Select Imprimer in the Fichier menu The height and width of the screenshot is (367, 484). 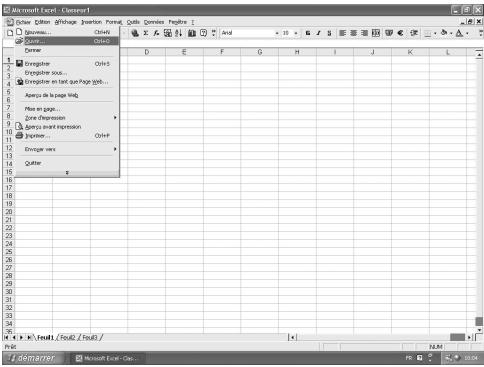pos(67,136)
